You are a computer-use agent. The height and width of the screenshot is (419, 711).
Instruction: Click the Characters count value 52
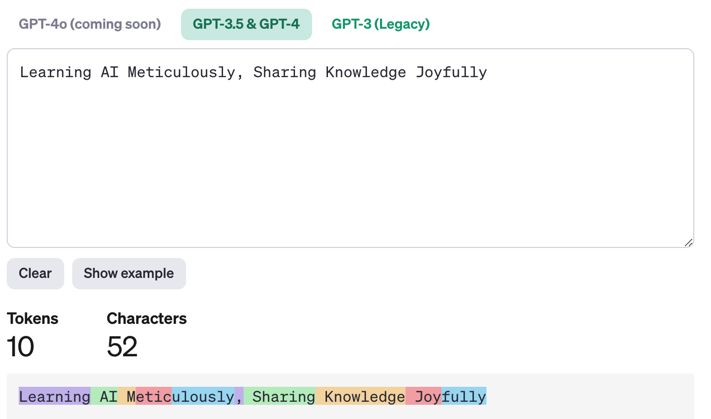pos(122,347)
